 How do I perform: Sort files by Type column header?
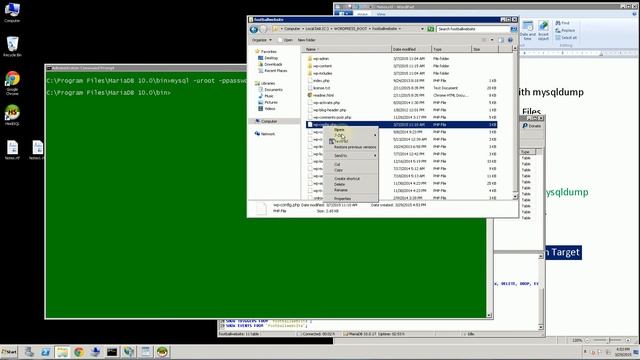pos(451,49)
